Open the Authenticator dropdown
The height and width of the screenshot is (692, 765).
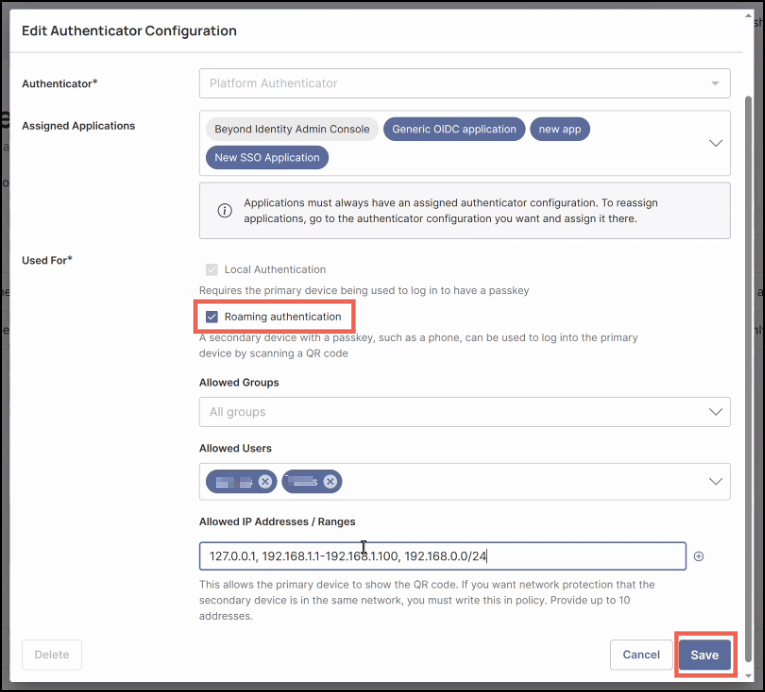(x=464, y=83)
